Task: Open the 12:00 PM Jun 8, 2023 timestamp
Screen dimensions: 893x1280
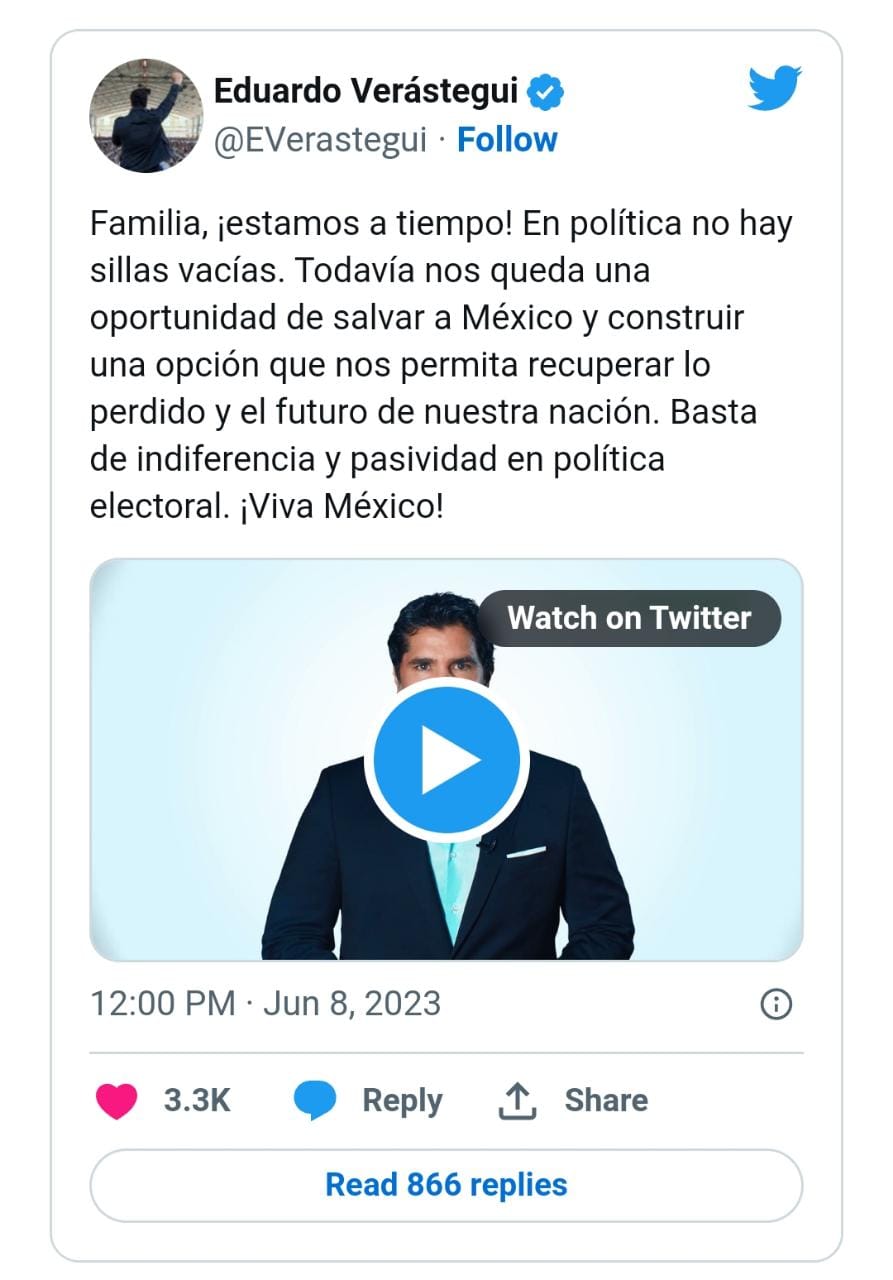Action: click(x=265, y=1003)
